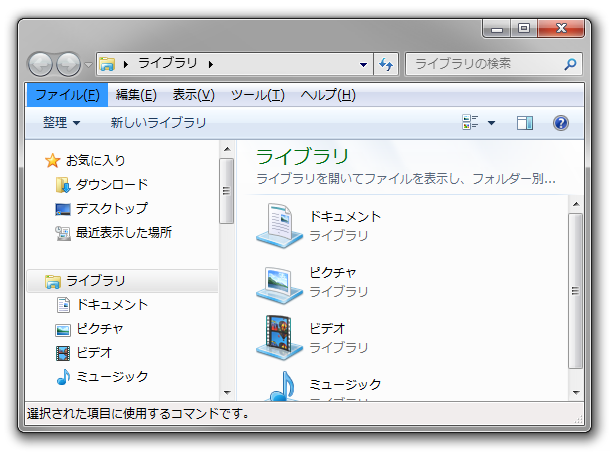This screenshot has width=611, height=457.
Task: Select the large ビデオ library icon
Action: click(279, 337)
